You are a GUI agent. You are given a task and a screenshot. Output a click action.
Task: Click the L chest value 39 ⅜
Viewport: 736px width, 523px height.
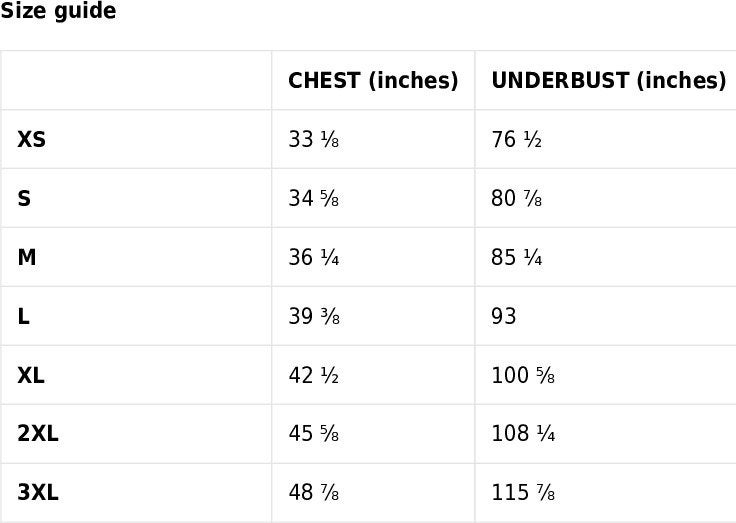click(x=314, y=316)
